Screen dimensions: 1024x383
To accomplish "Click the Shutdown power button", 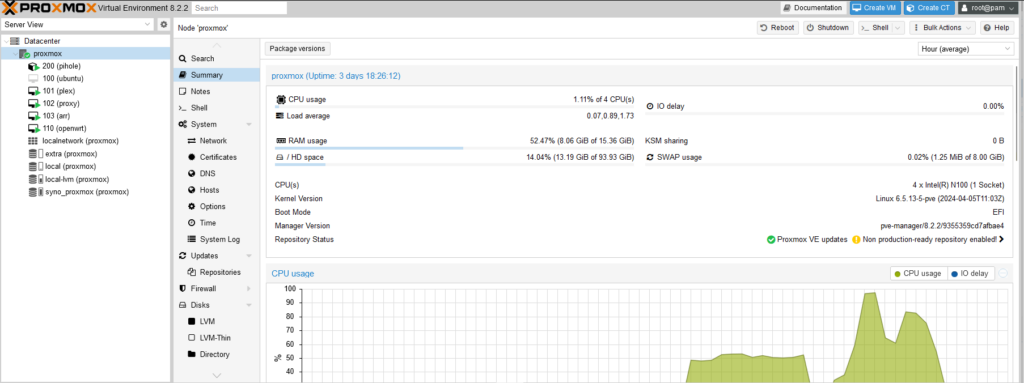I will click(827, 27).
